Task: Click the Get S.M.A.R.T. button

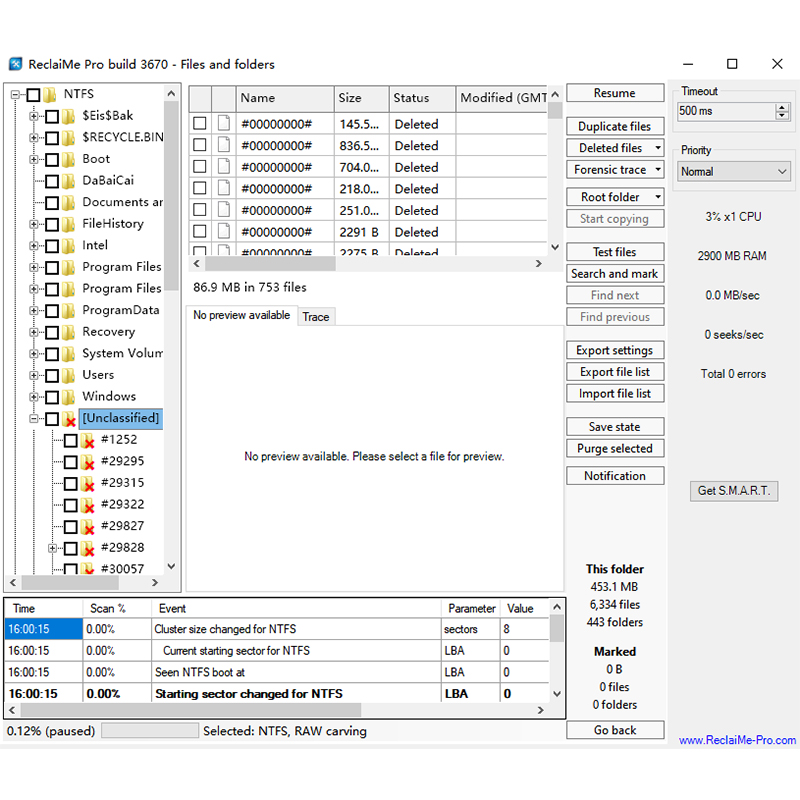Action: click(734, 491)
